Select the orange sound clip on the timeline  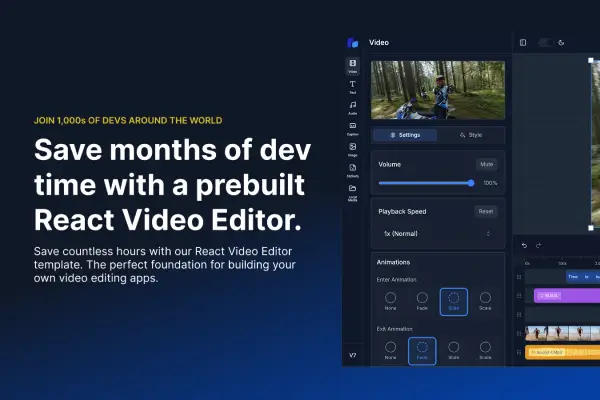coord(562,352)
